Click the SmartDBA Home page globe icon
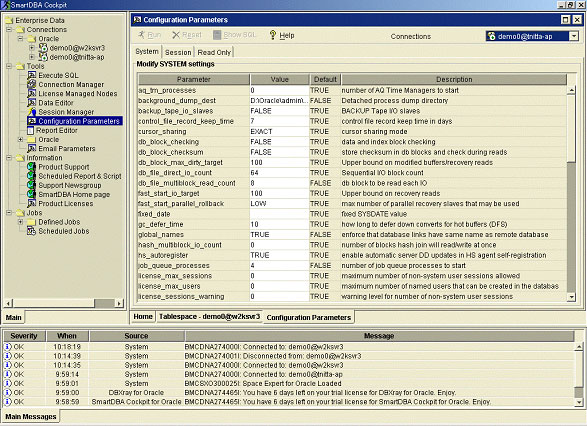The height and width of the screenshot is (426, 587). pos(32,194)
